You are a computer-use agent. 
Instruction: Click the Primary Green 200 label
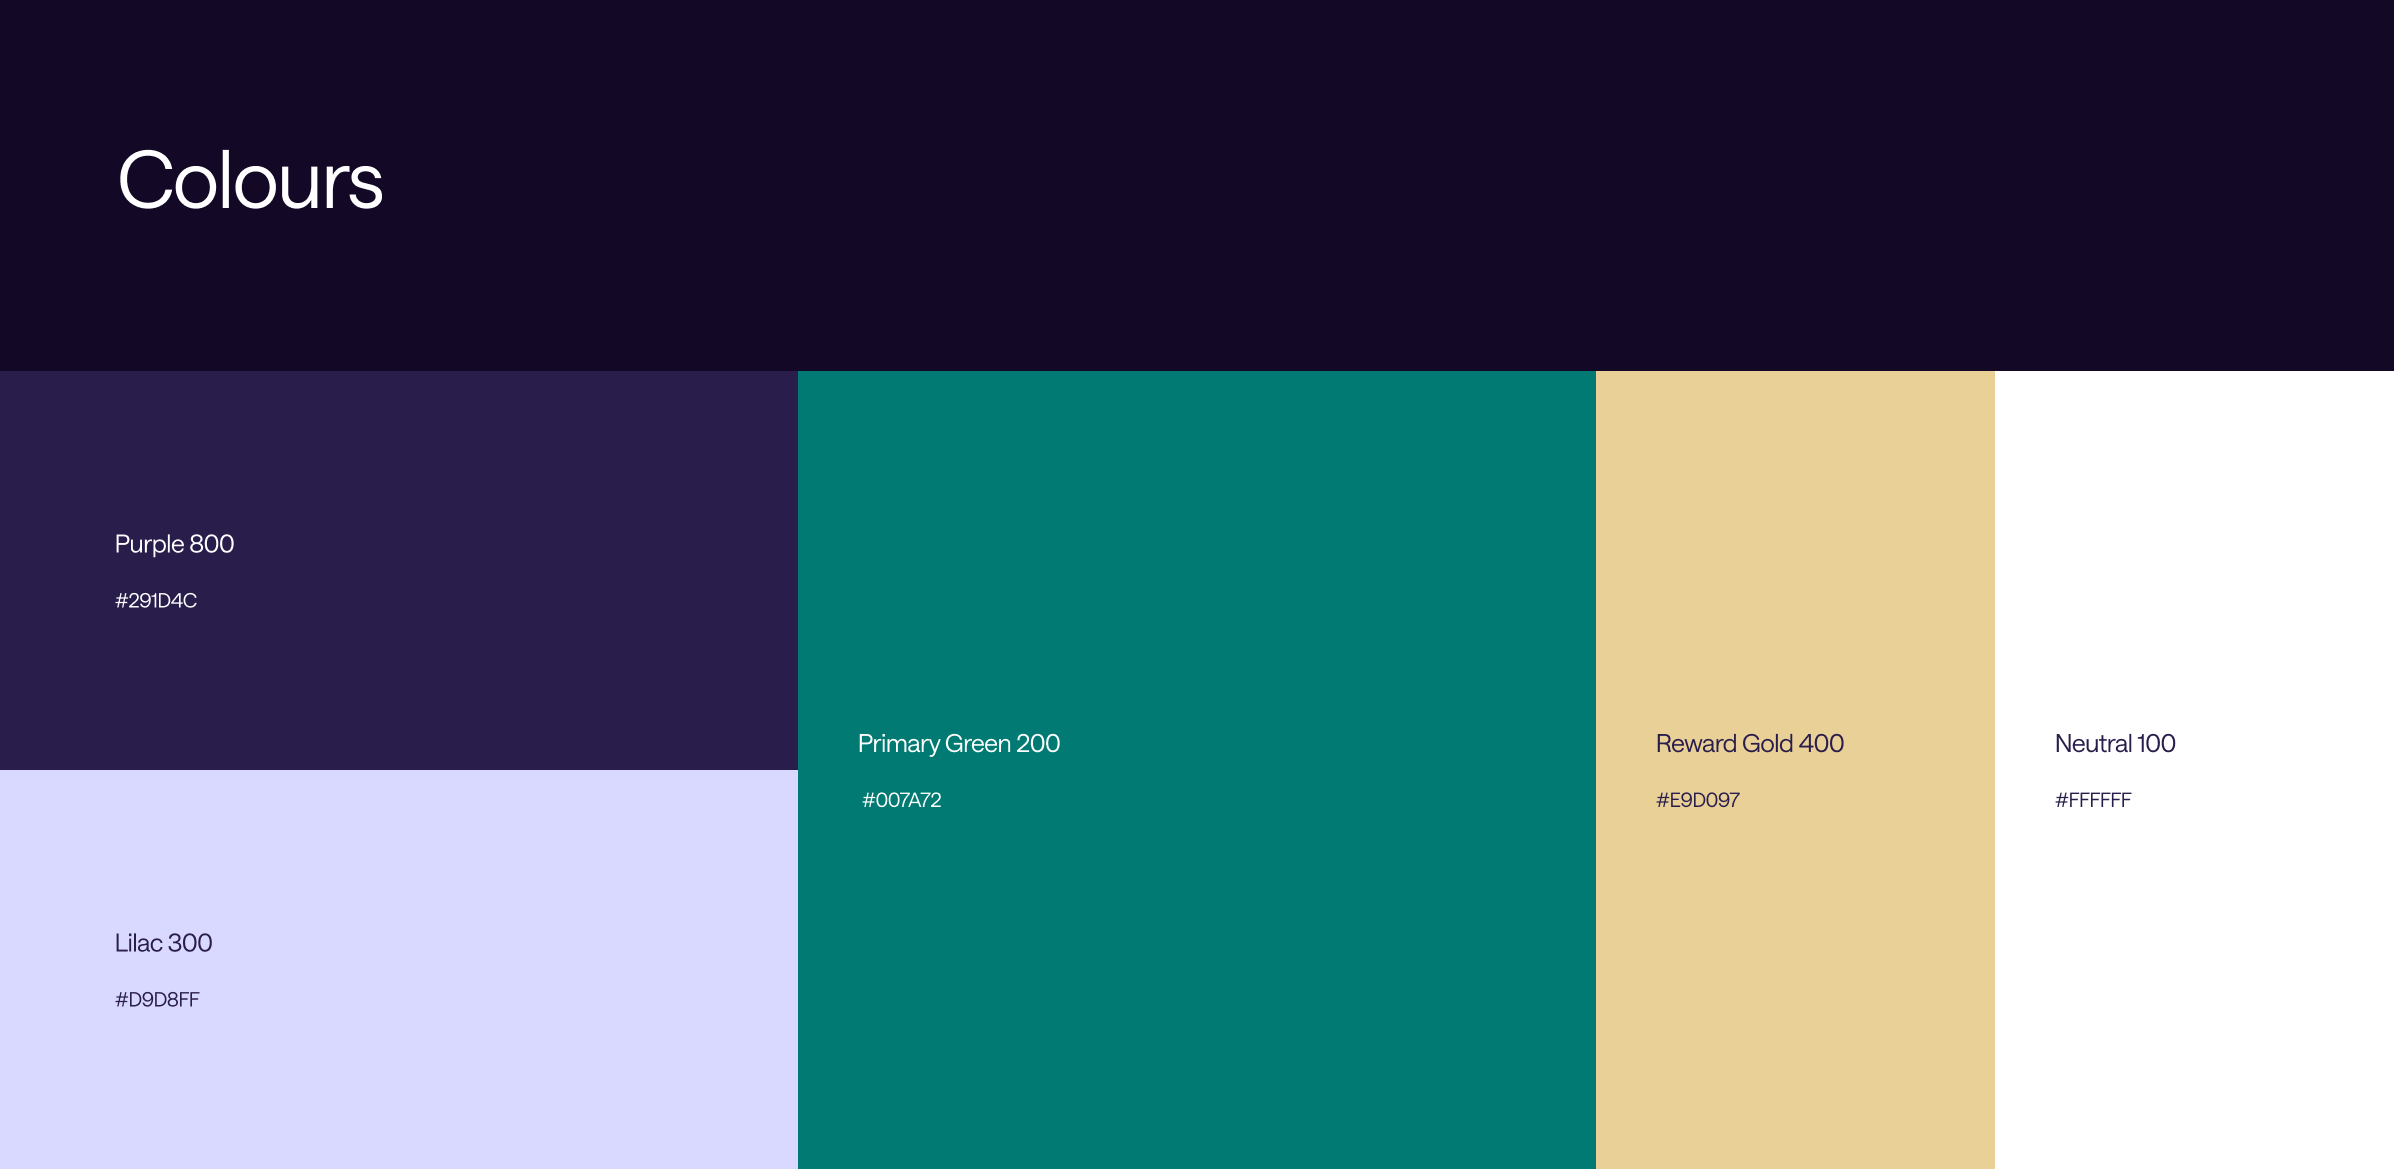(958, 744)
